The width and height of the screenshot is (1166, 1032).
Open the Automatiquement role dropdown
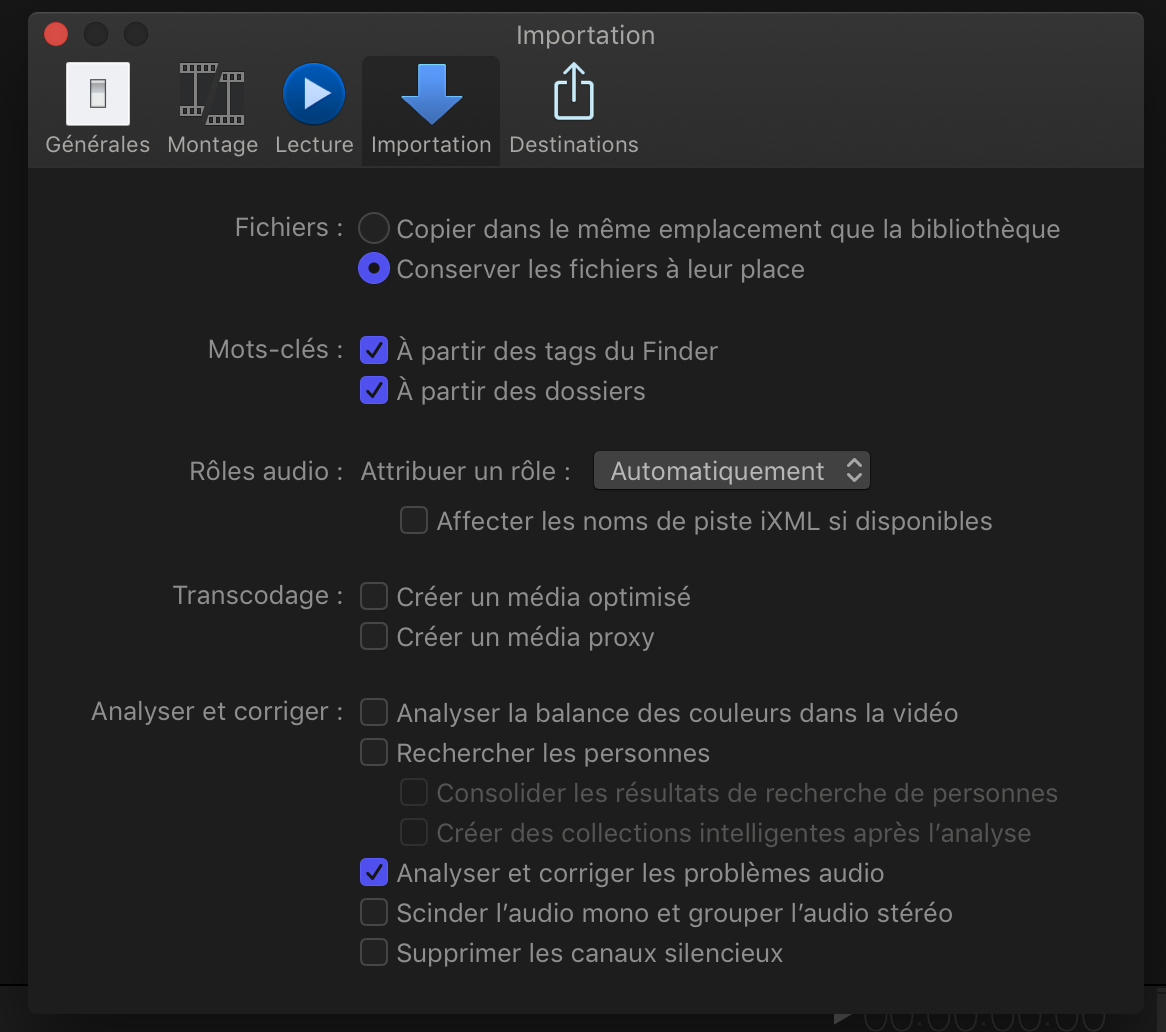pos(732,471)
